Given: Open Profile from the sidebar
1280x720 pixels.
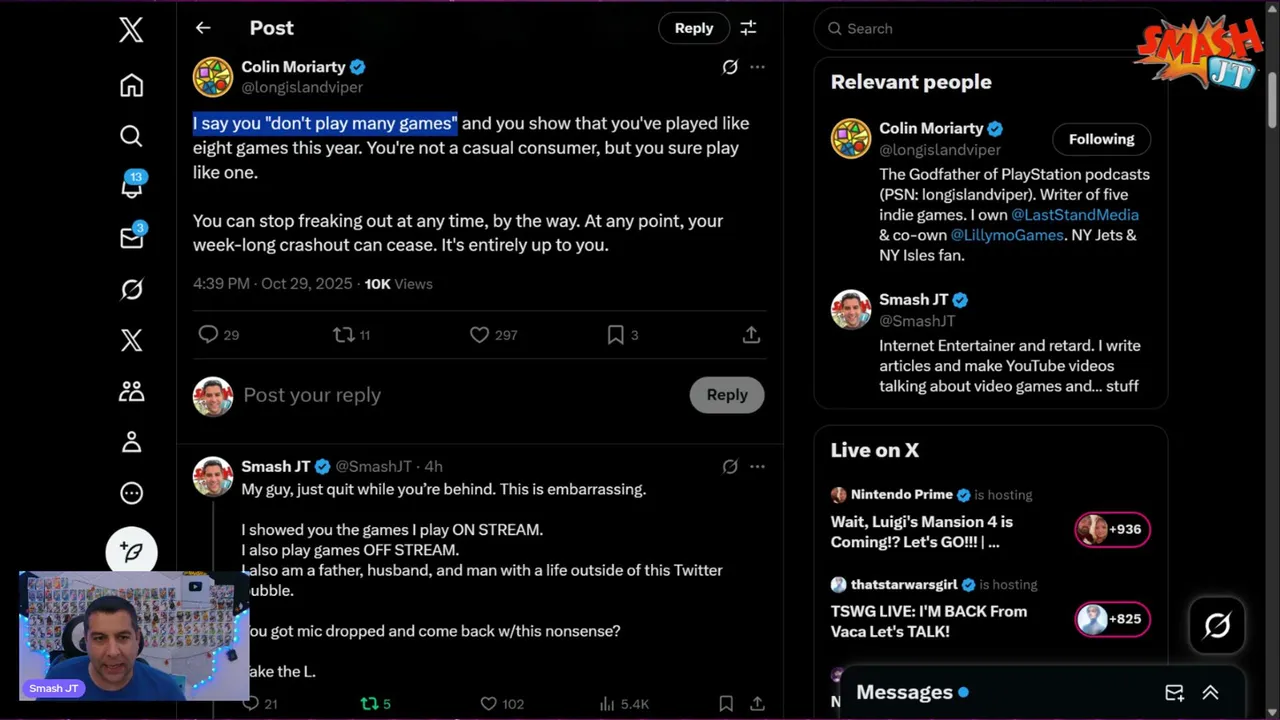Looking at the screenshot, I should pyautogui.click(x=131, y=442).
